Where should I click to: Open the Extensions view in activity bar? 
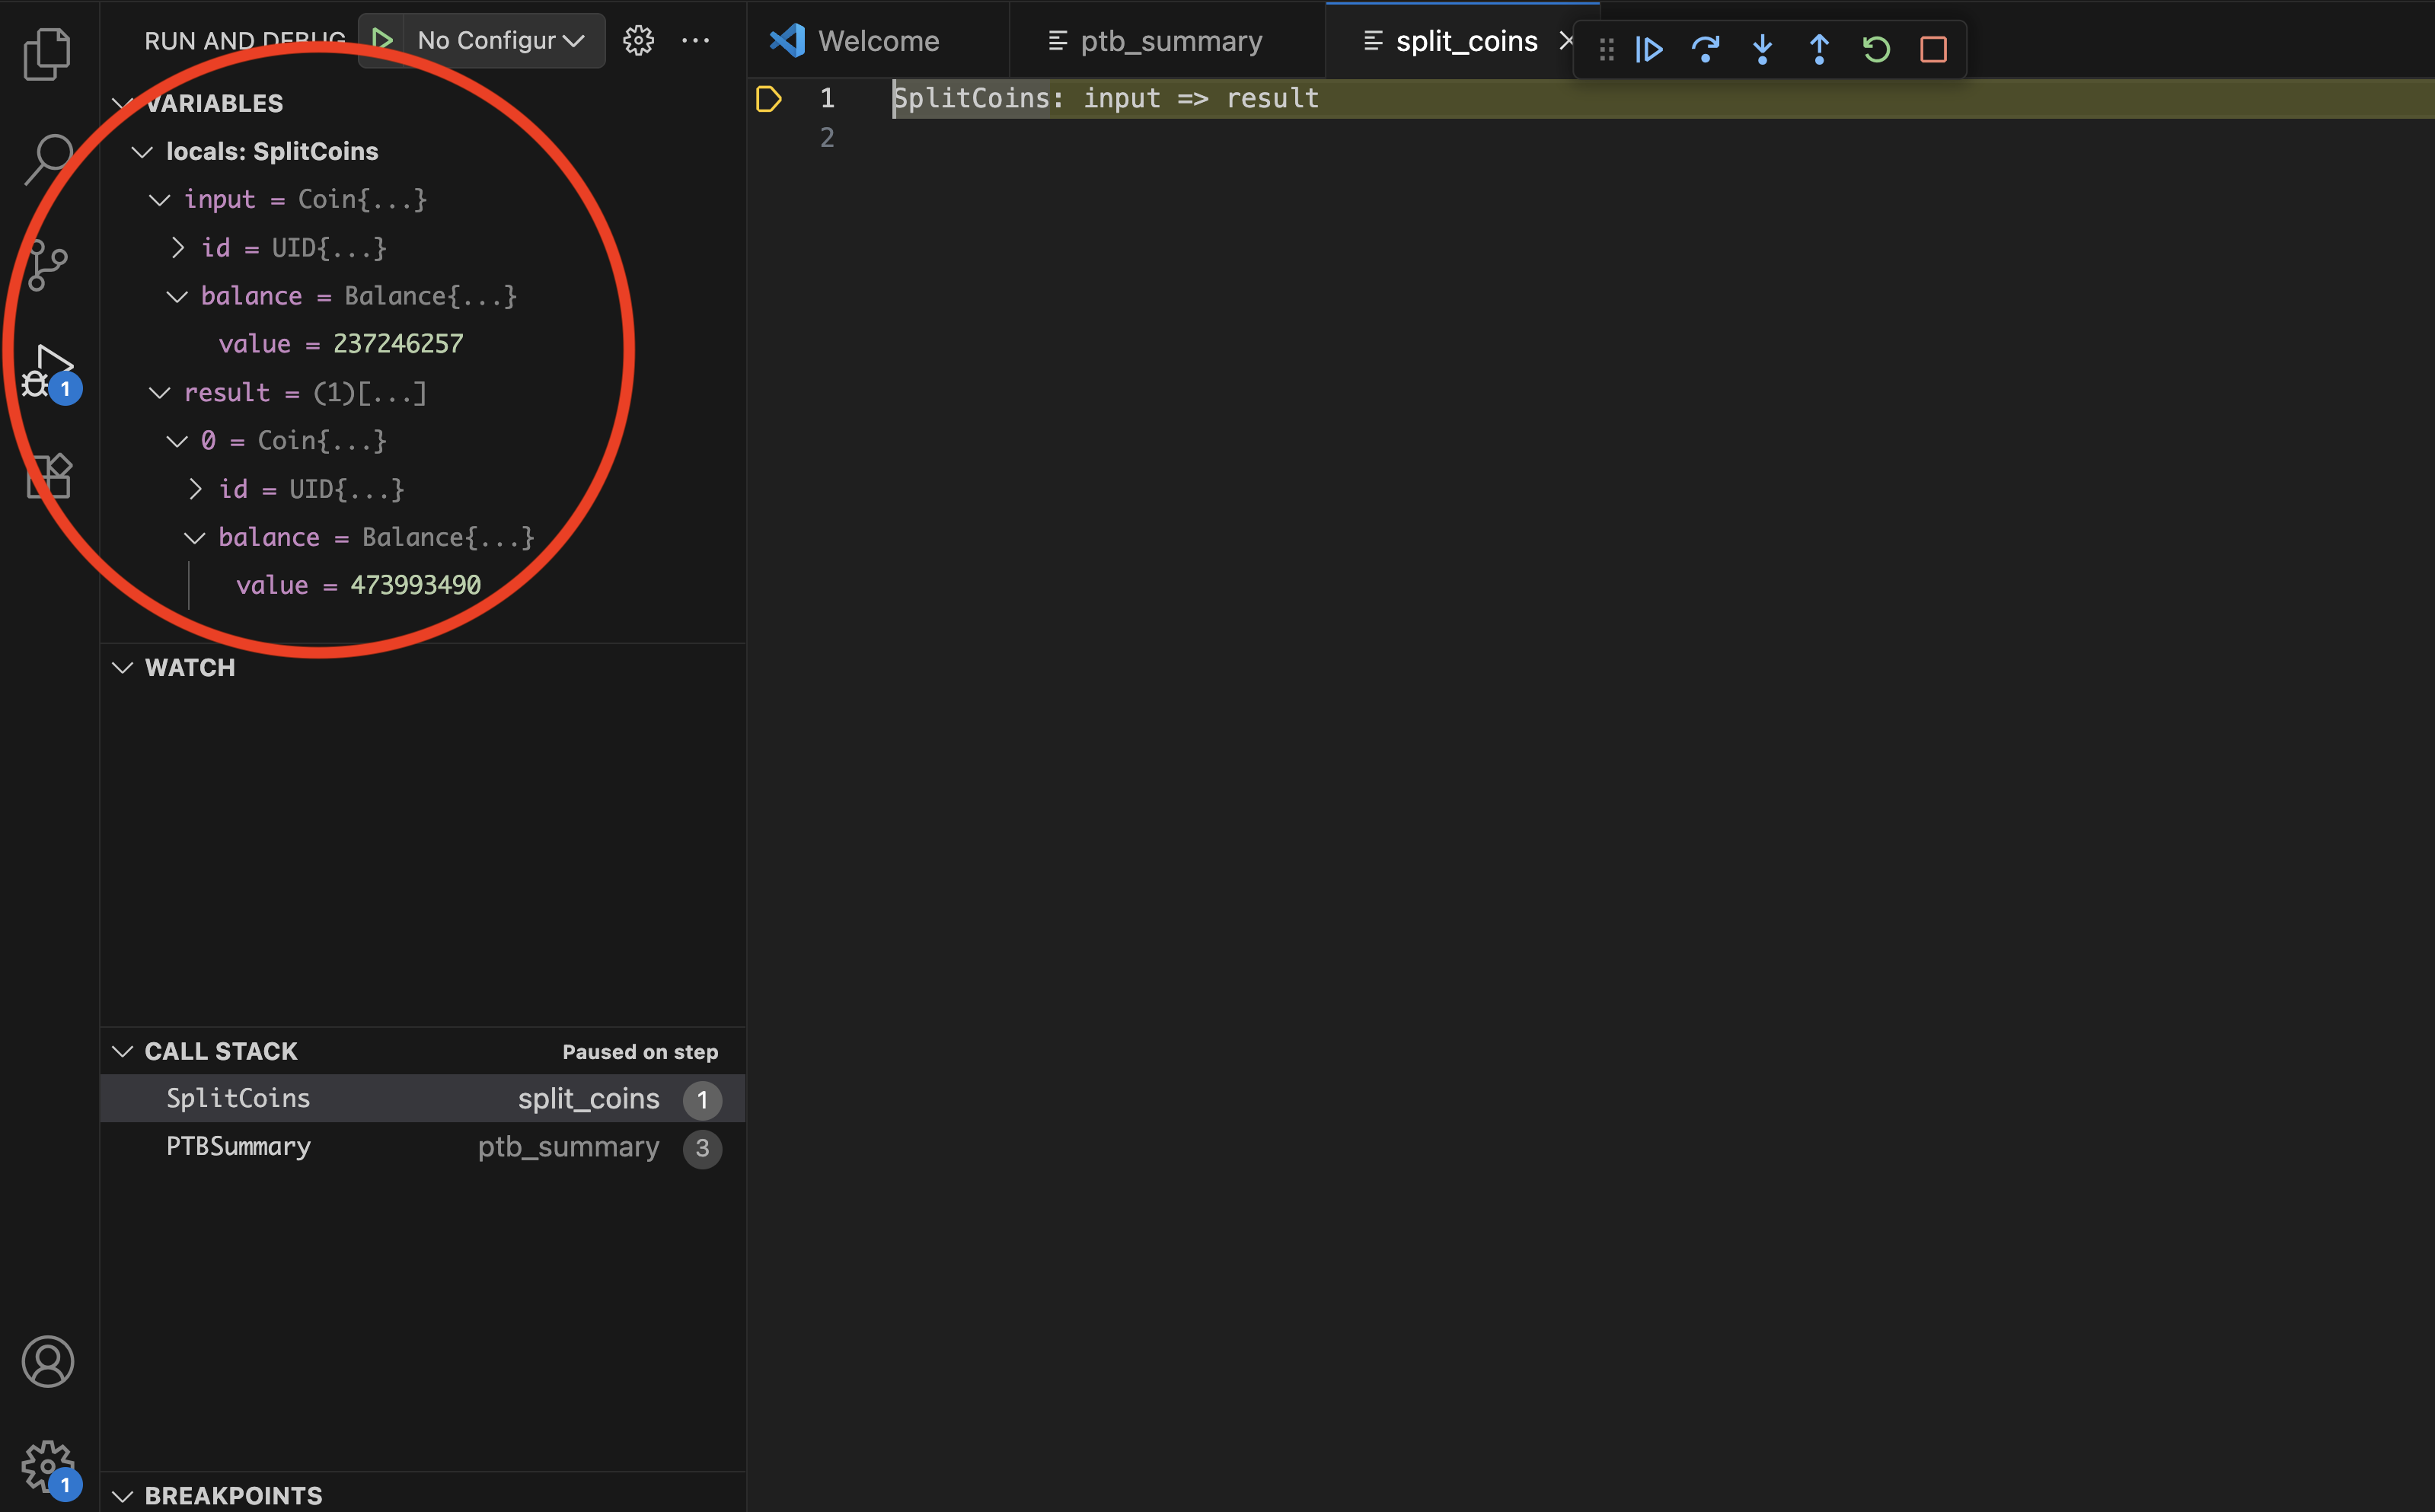(x=47, y=476)
